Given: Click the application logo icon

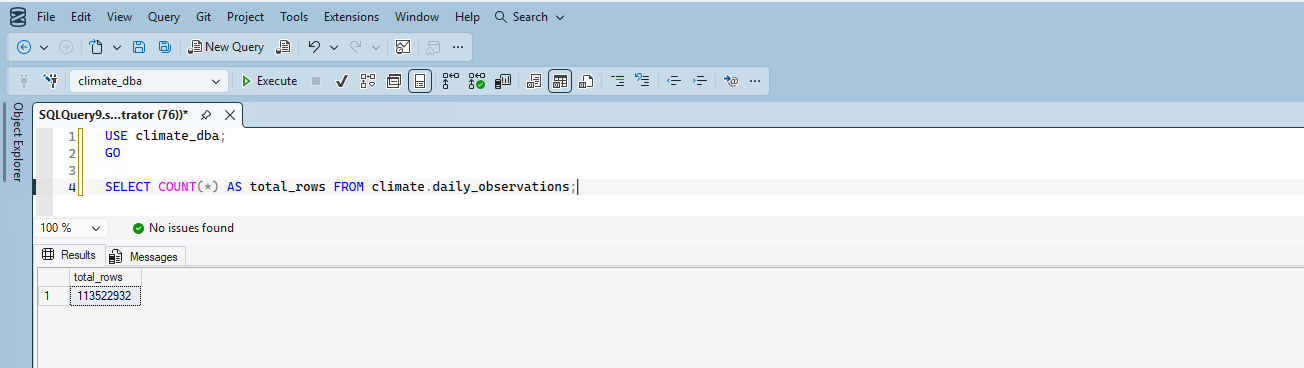Looking at the screenshot, I should point(17,17).
